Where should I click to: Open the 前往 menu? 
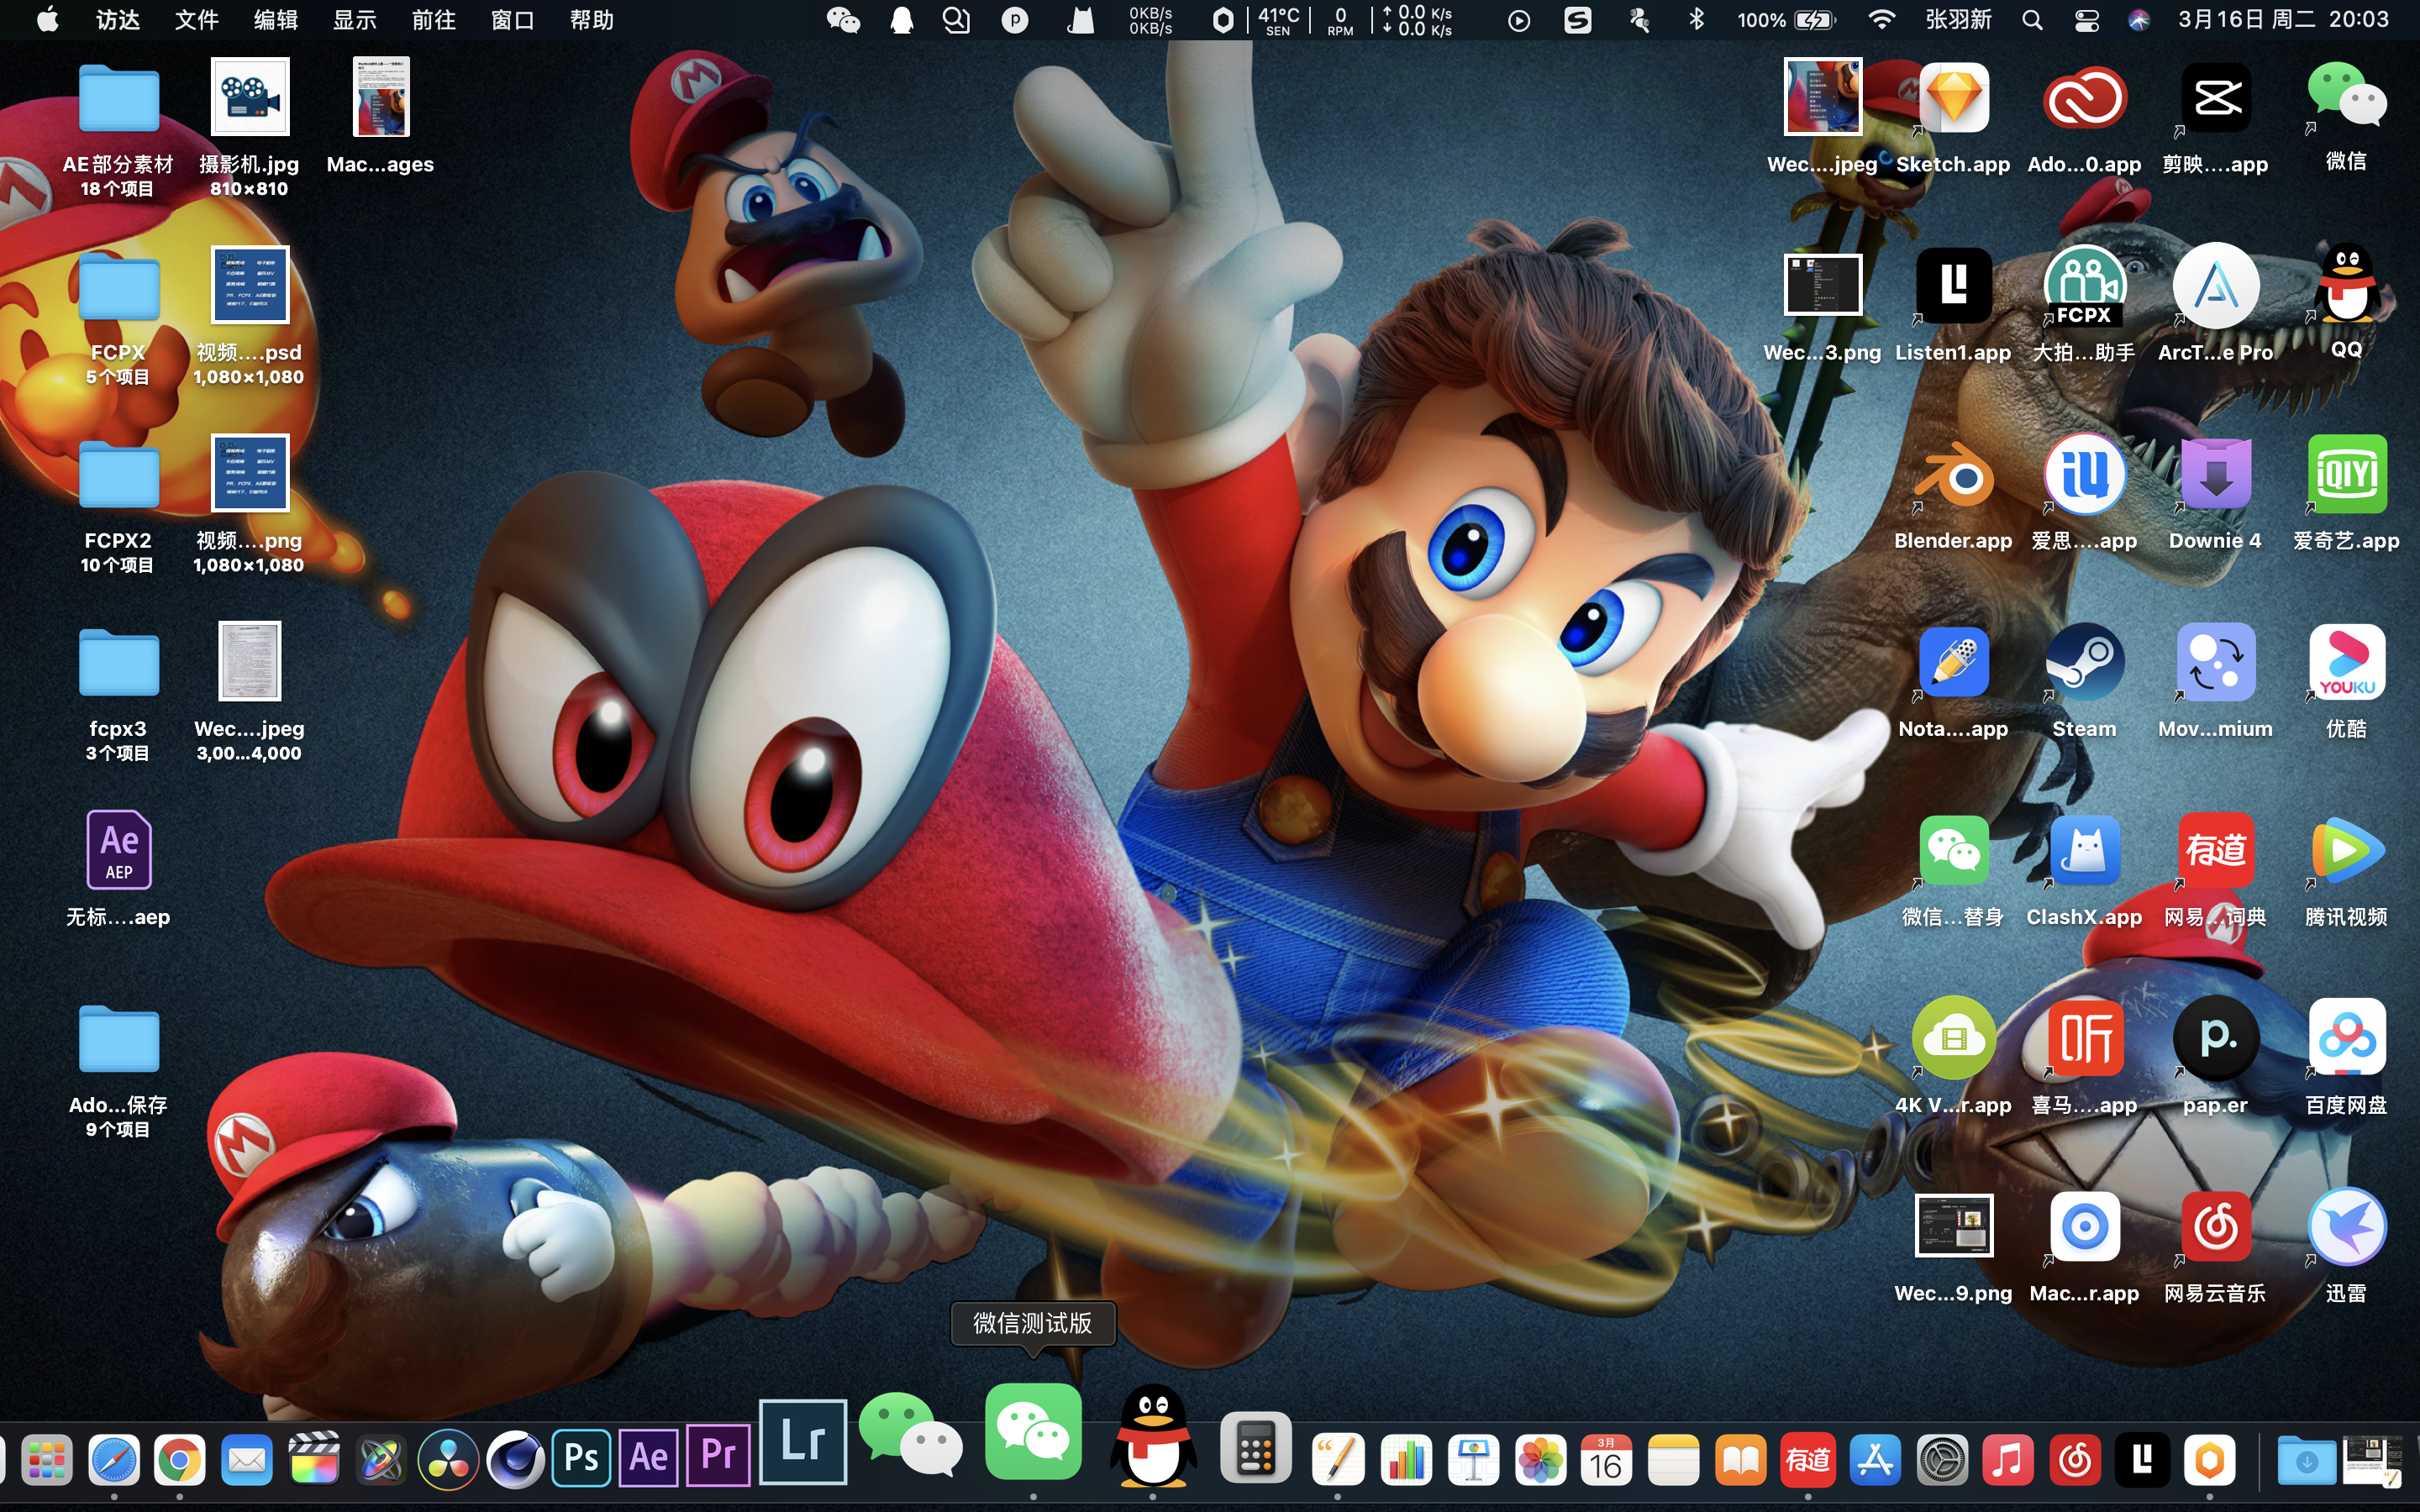[433, 20]
